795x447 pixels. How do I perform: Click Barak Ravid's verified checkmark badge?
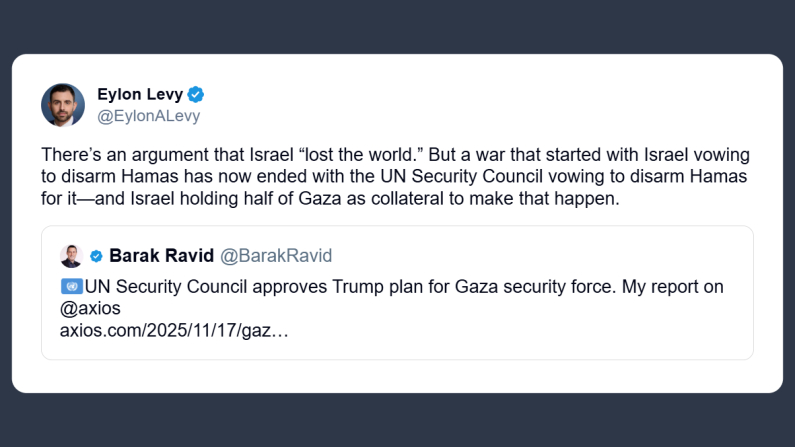pyautogui.click(x=97, y=256)
